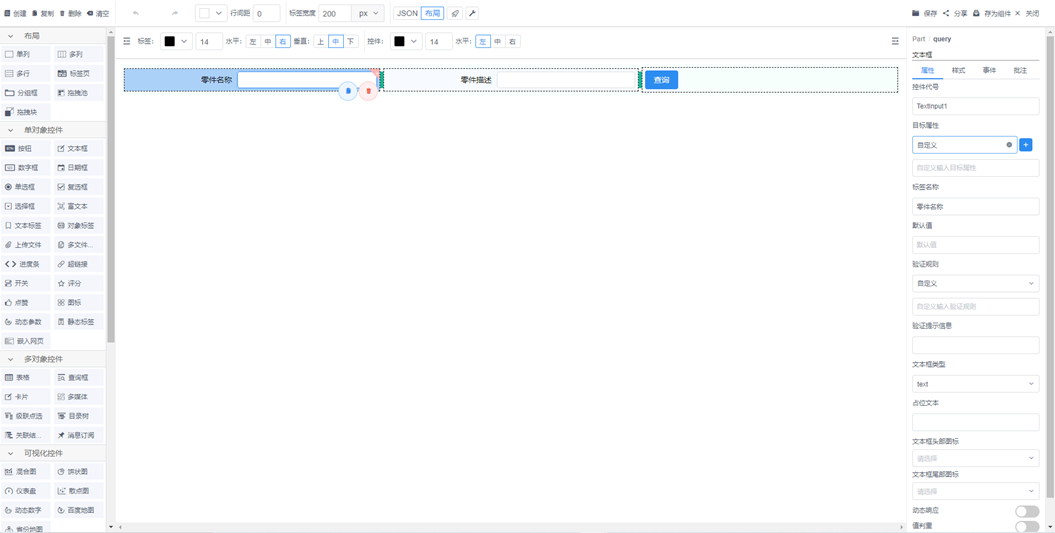Toggle the 值判重 switch
The width and height of the screenshot is (1055, 533).
pyautogui.click(x=1027, y=526)
